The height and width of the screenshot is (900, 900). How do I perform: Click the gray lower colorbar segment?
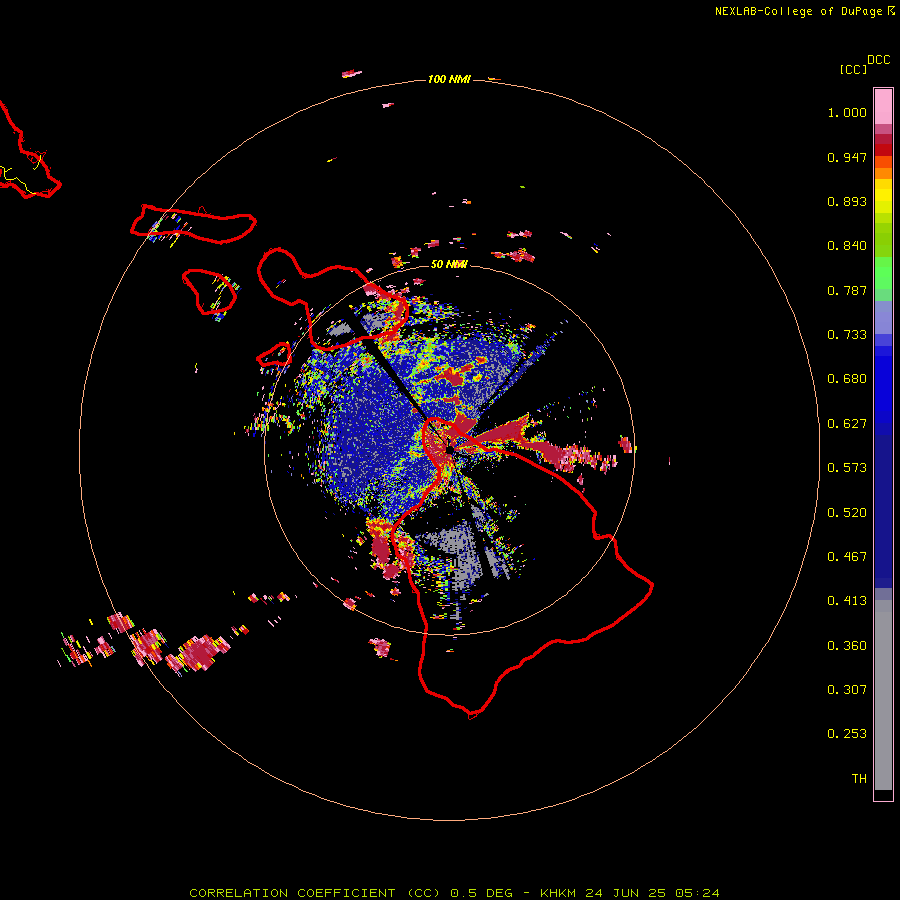point(883,695)
